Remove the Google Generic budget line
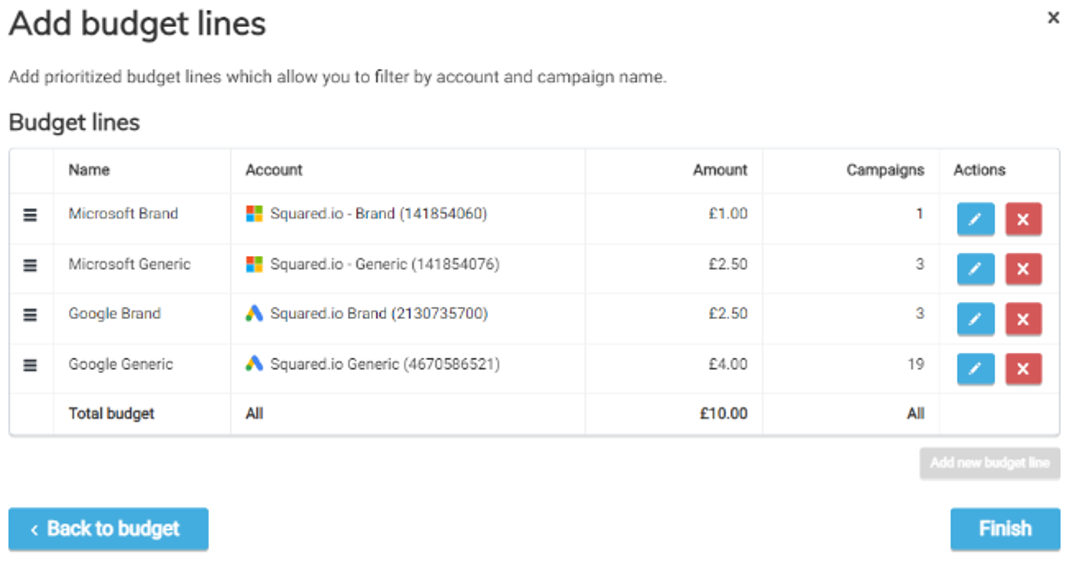Screen dimensions: 1074x562 [x=1023, y=369]
